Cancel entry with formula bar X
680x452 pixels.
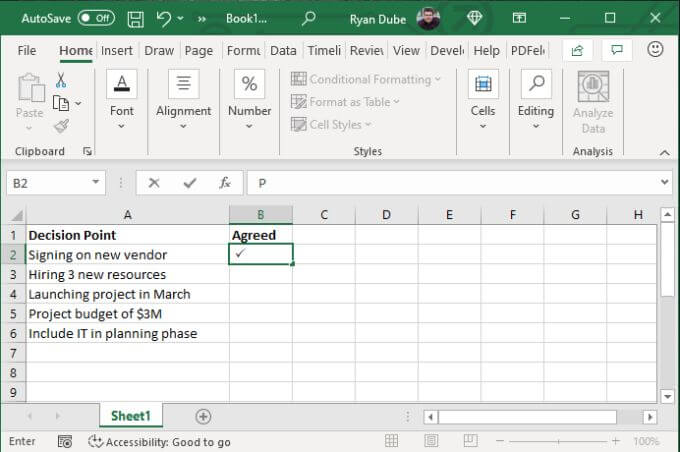point(154,183)
